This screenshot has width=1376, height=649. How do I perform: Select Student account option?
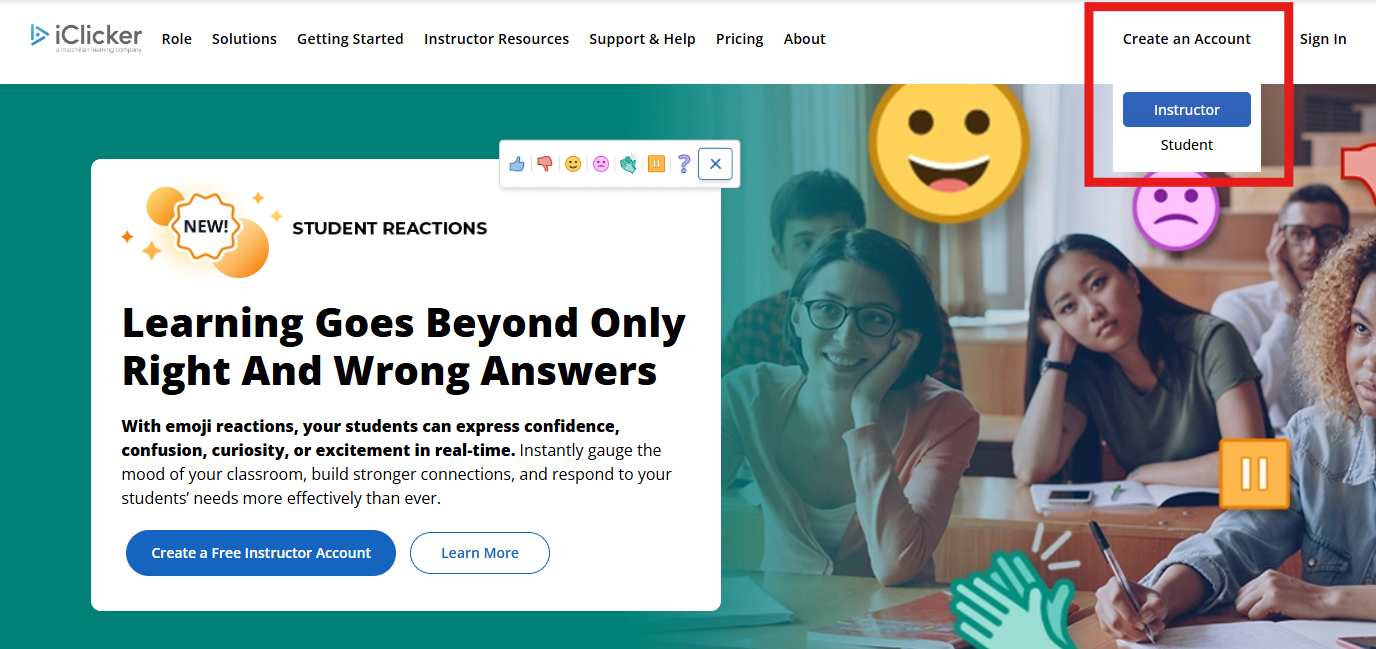(1187, 145)
